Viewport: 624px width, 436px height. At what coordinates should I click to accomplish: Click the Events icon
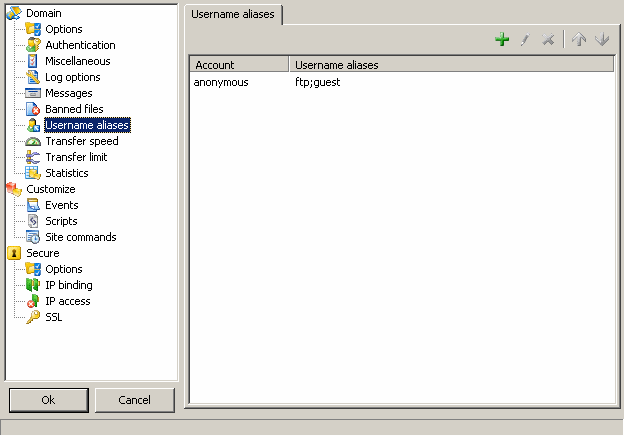click(x=33, y=205)
